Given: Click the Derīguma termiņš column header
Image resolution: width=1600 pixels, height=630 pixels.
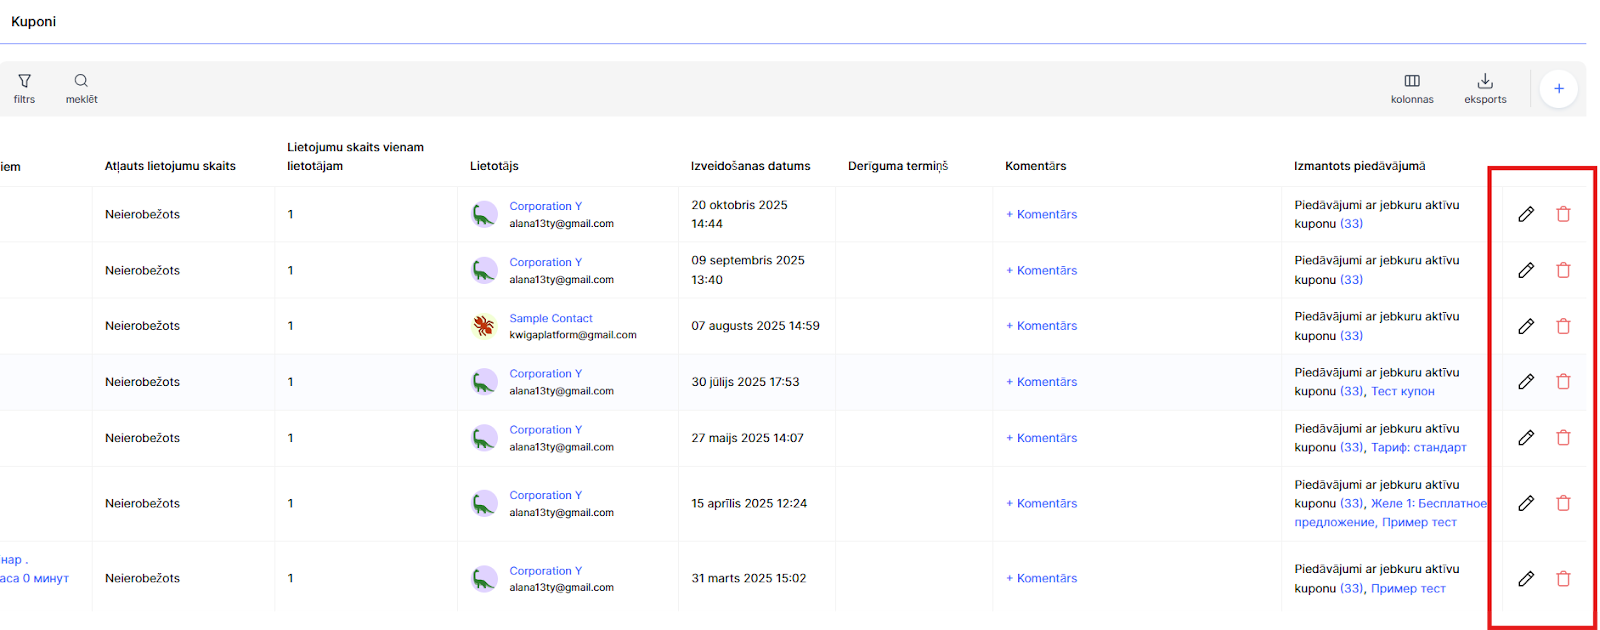Looking at the screenshot, I should coord(897,166).
